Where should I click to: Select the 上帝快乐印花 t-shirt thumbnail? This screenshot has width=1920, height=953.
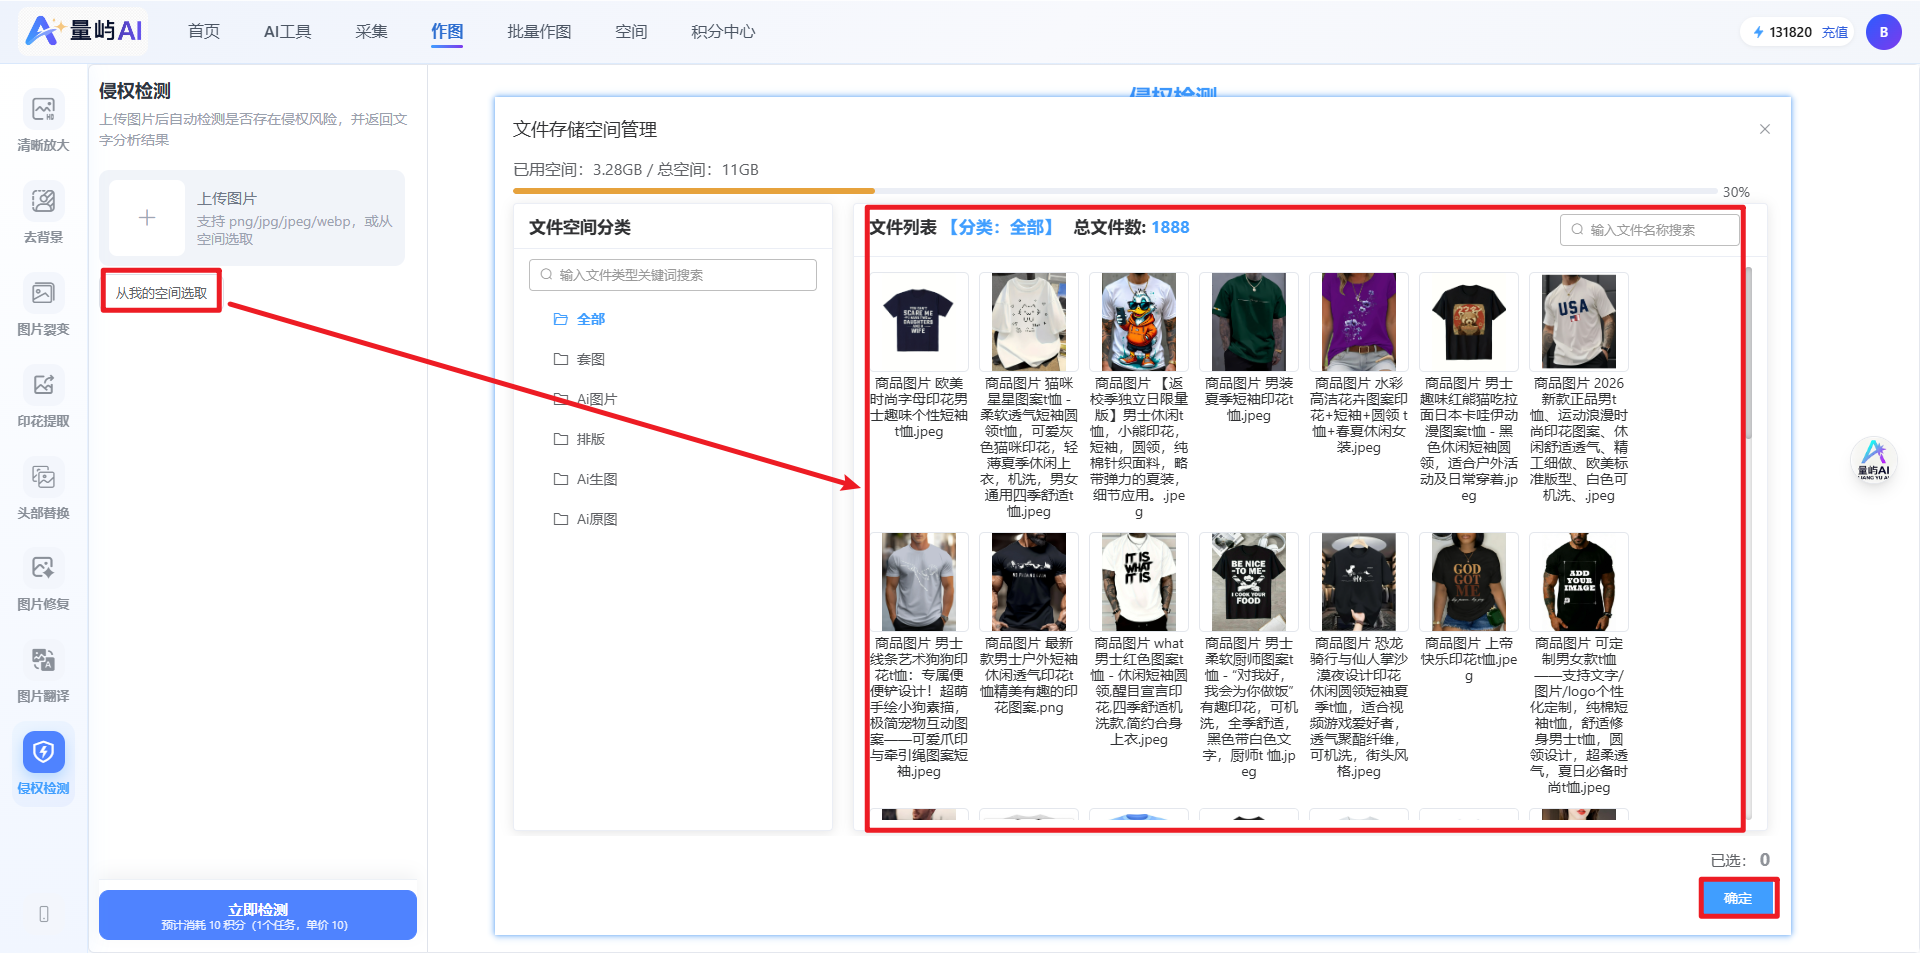pyautogui.click(x=1469, y=582)
